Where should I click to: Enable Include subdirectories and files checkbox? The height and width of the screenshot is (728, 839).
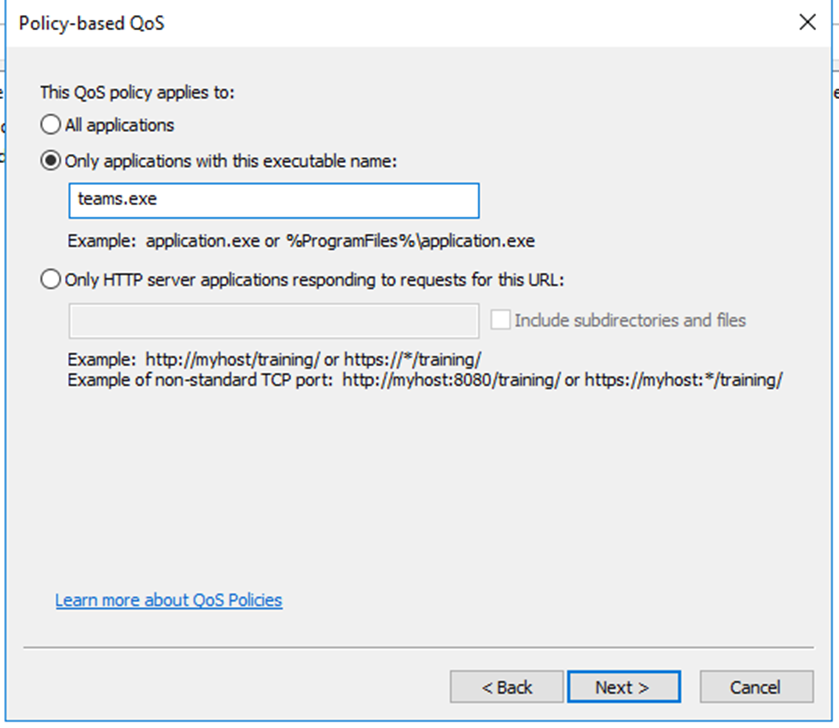pos(500,320)
